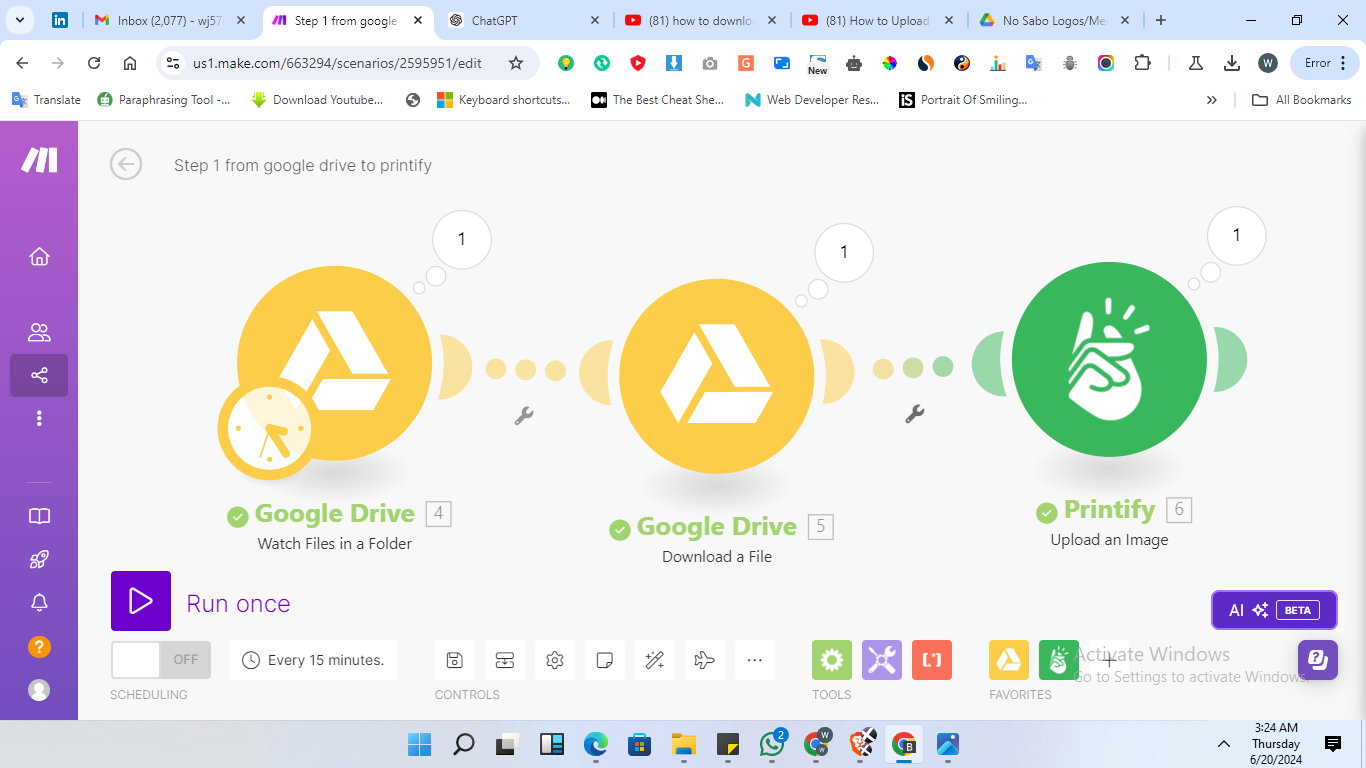Viewport: 1366px width, 768px height.
Task: Open the Team icon in sidebar
Action: coord(39,332)
